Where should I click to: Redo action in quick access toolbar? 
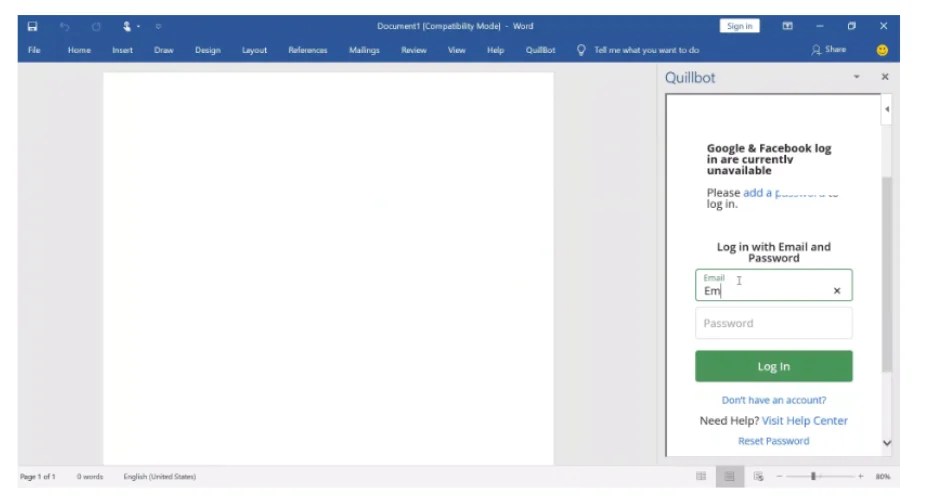96,26
